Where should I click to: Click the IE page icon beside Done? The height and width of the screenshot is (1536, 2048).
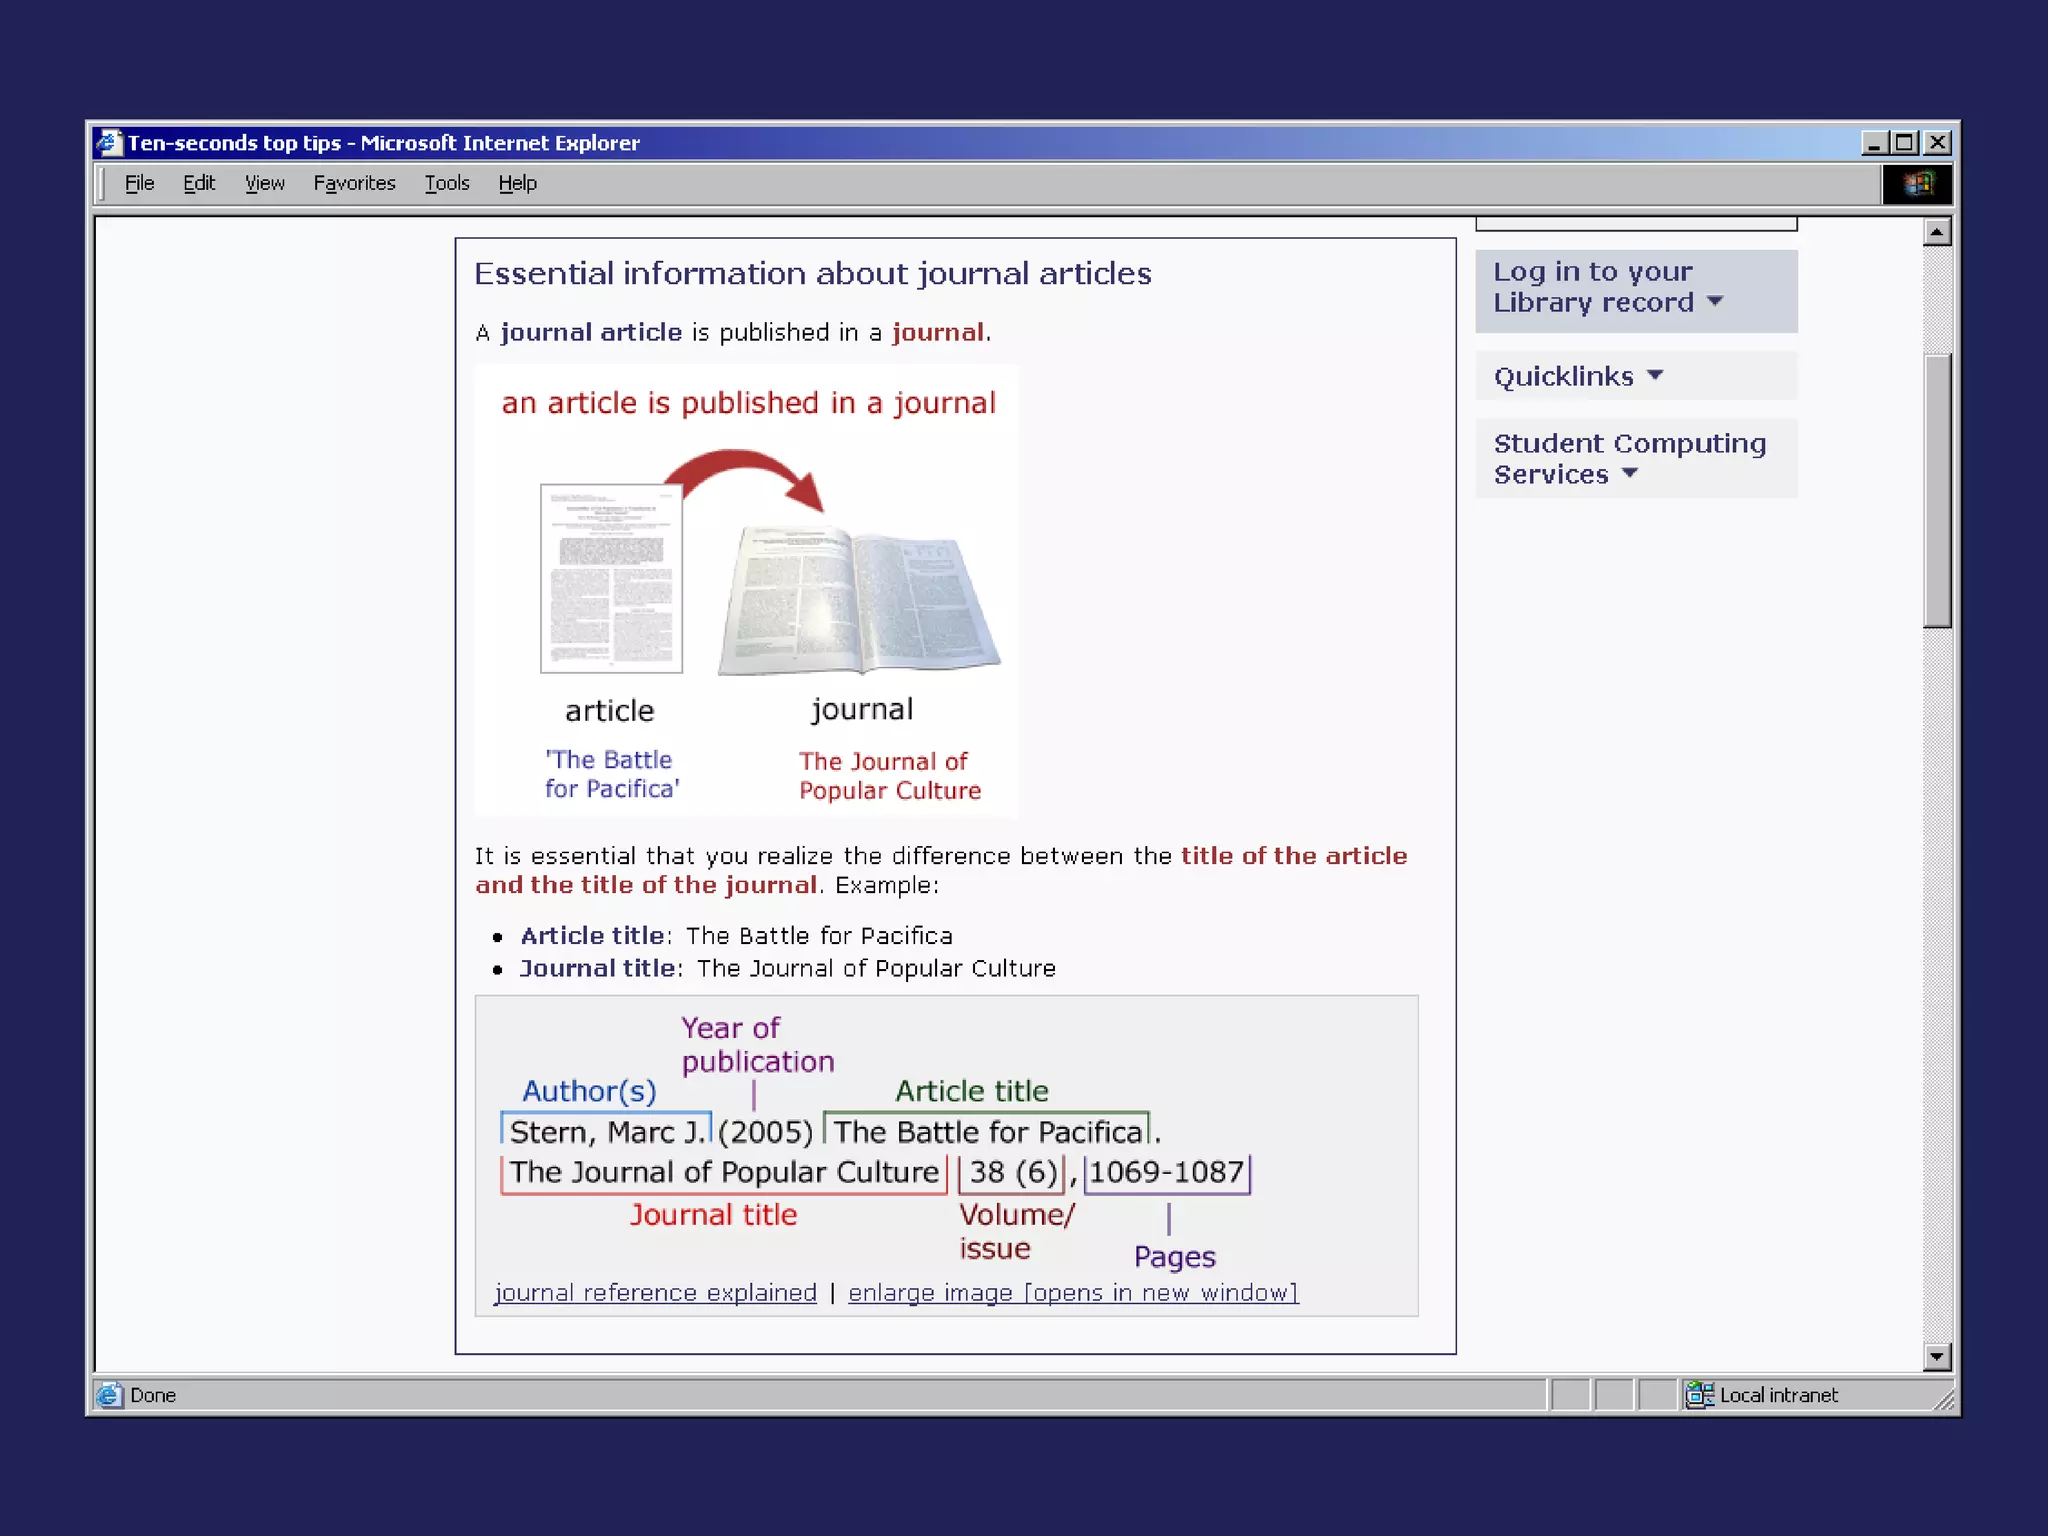tap(109, 1394)
